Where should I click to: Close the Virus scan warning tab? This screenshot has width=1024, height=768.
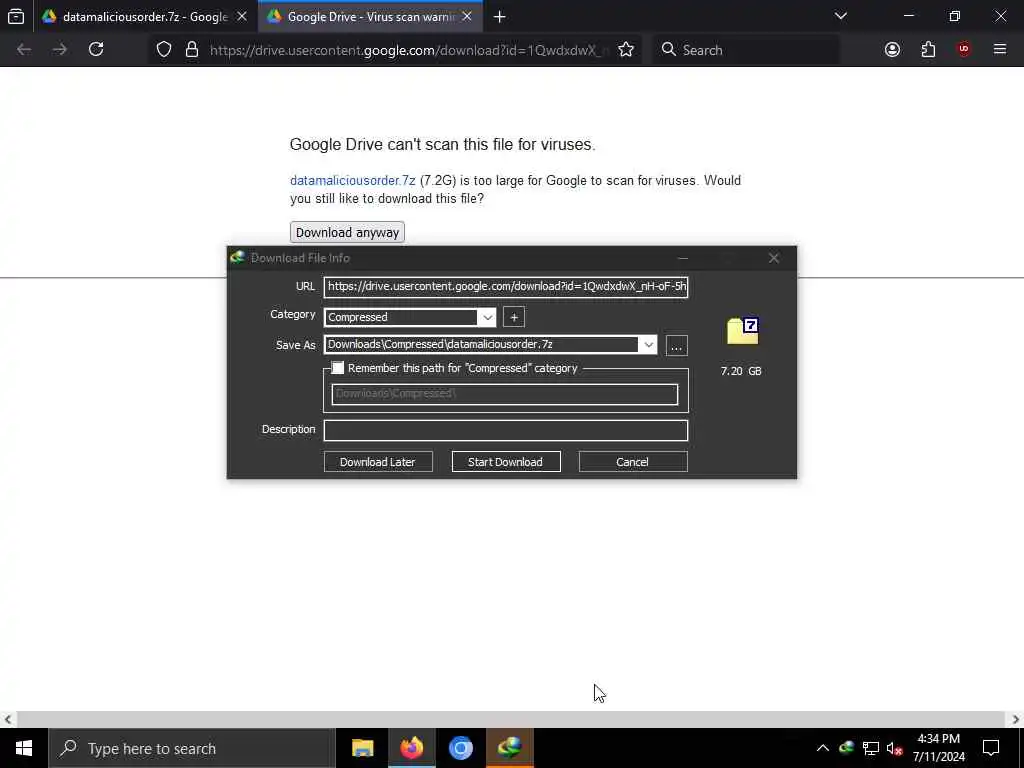coord(467,17)
